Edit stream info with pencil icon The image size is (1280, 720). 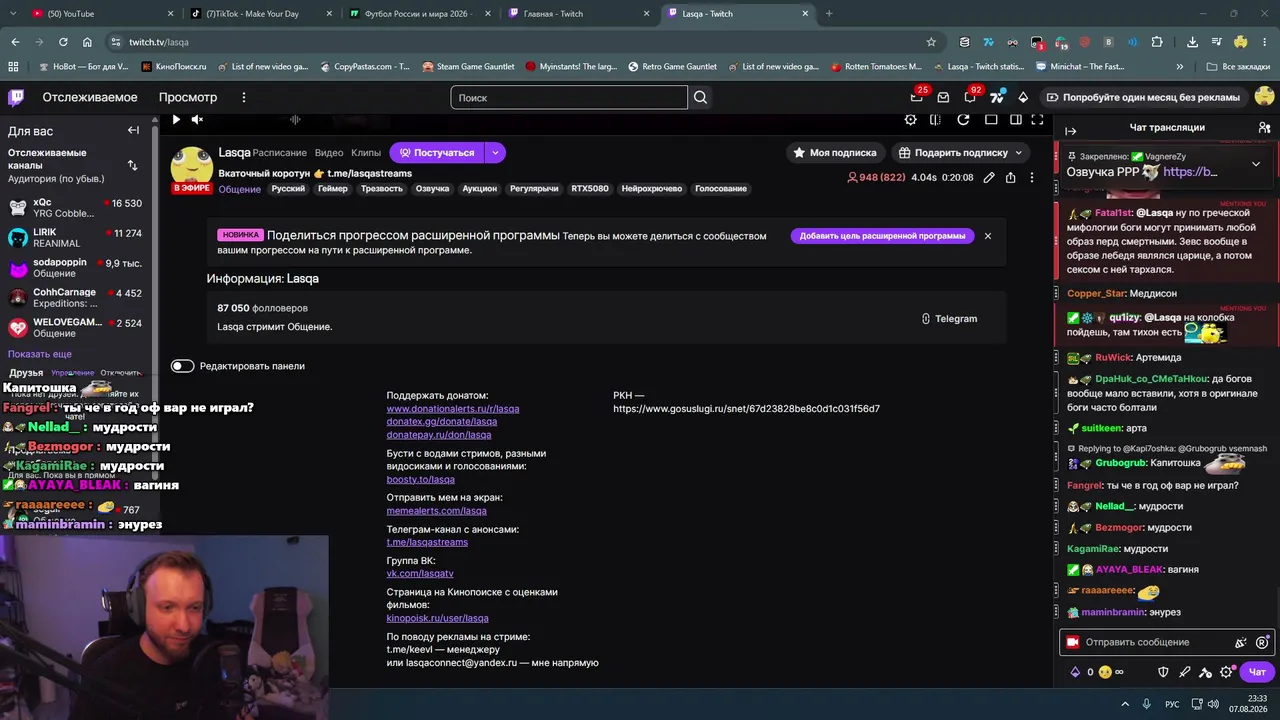coord(988,178)
